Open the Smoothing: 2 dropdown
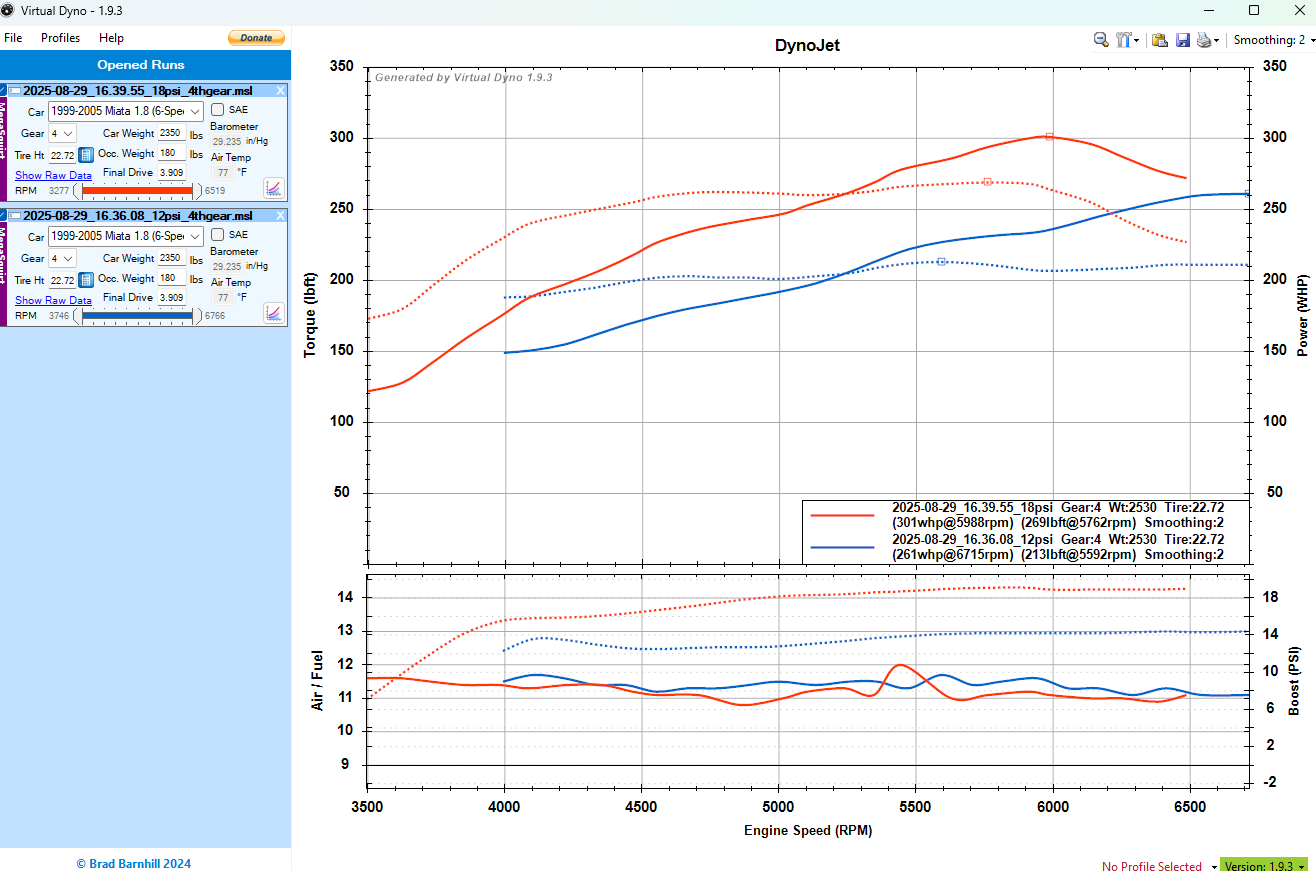This screenshot has height=871, width=1316. [1272, 40]
